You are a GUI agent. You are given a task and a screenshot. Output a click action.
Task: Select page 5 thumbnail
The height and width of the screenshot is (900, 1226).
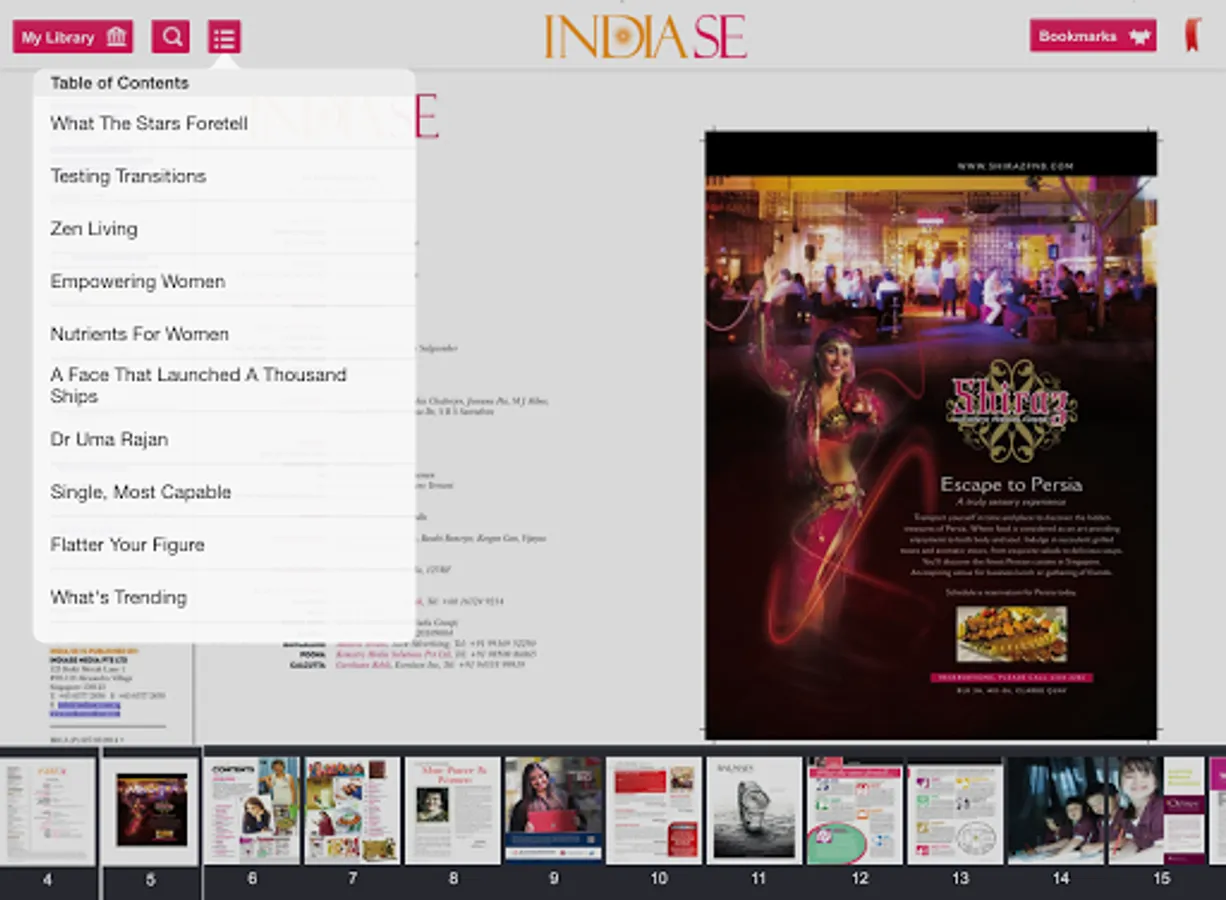[151, 811]
